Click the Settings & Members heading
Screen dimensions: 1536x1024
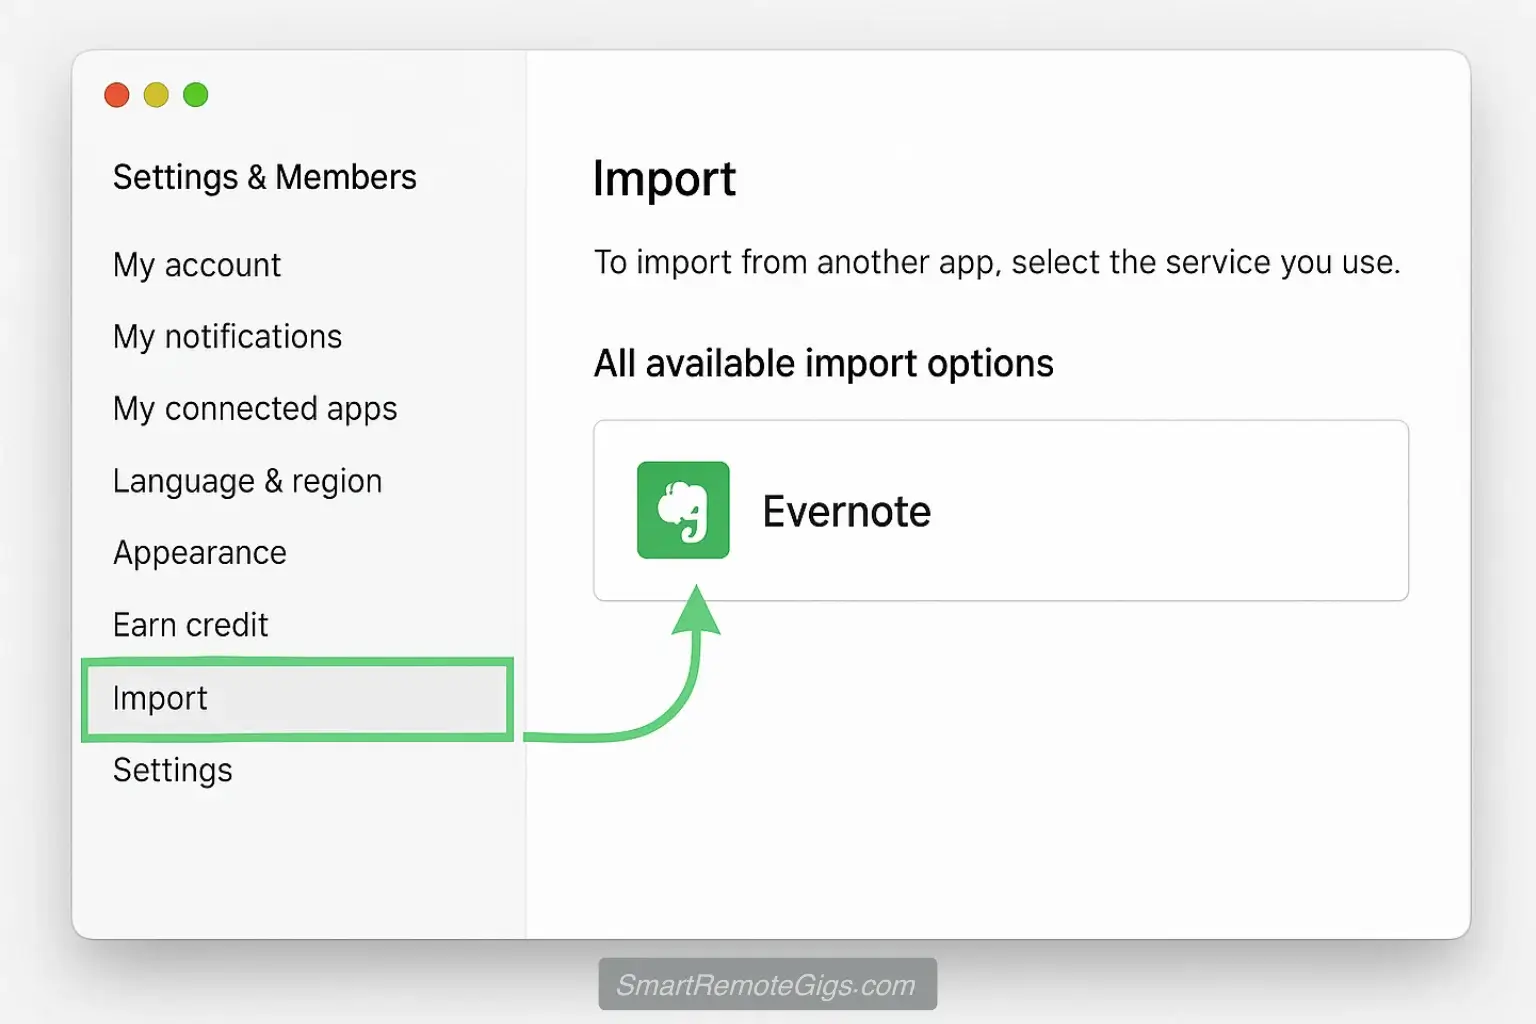(x=264, y=177)
